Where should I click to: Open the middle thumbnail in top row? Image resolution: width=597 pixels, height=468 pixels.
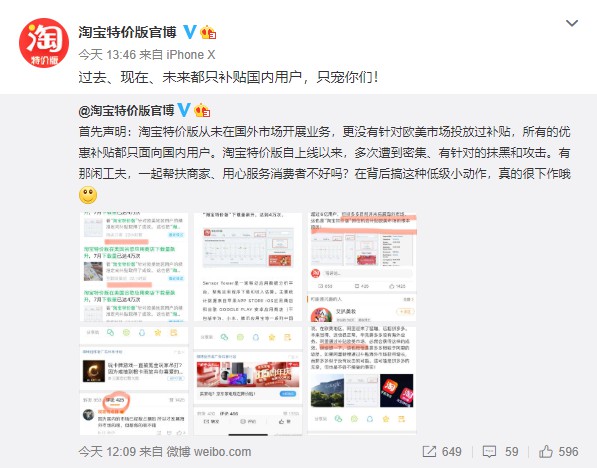coord(247,267)
